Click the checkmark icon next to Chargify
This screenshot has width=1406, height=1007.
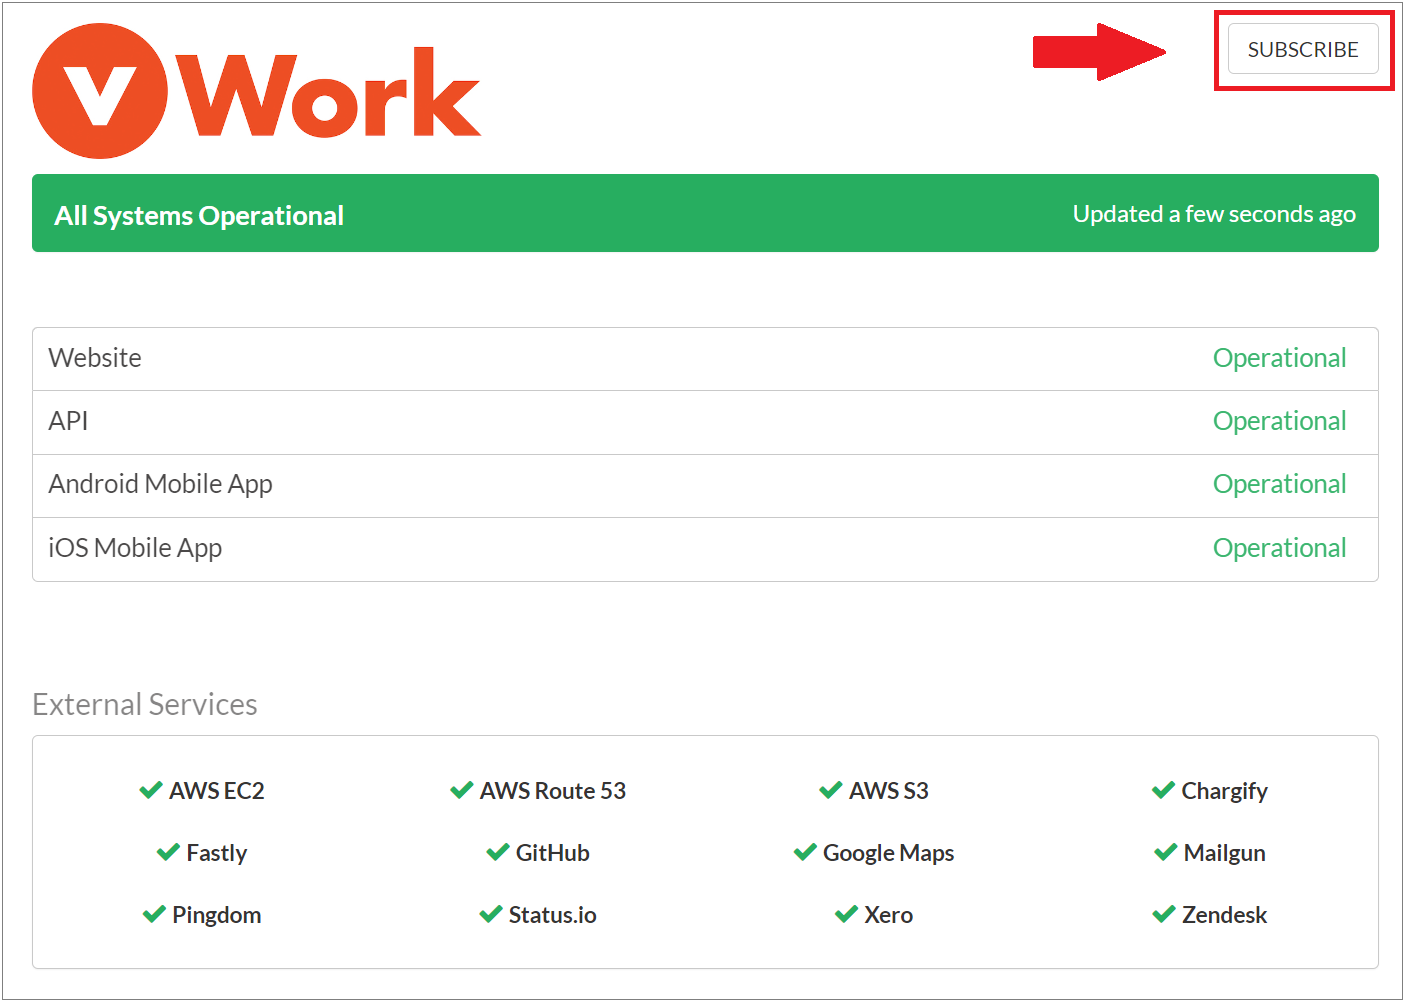click(1164, 790)
